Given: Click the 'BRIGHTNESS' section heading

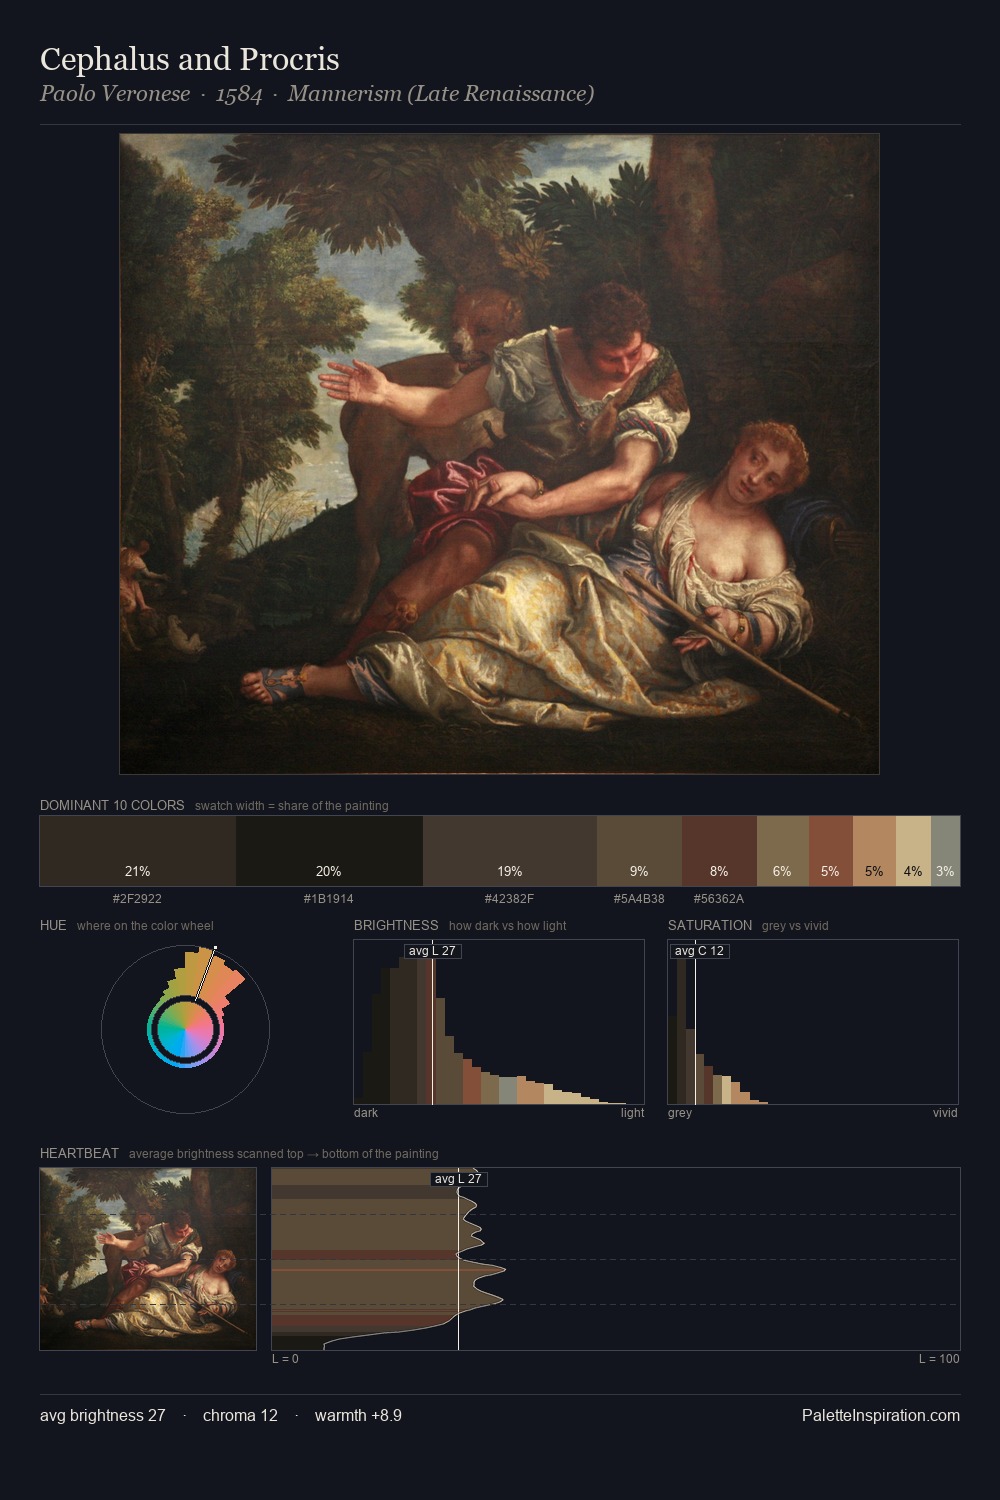Looking at the screenshot, I should tap(396, 925).
